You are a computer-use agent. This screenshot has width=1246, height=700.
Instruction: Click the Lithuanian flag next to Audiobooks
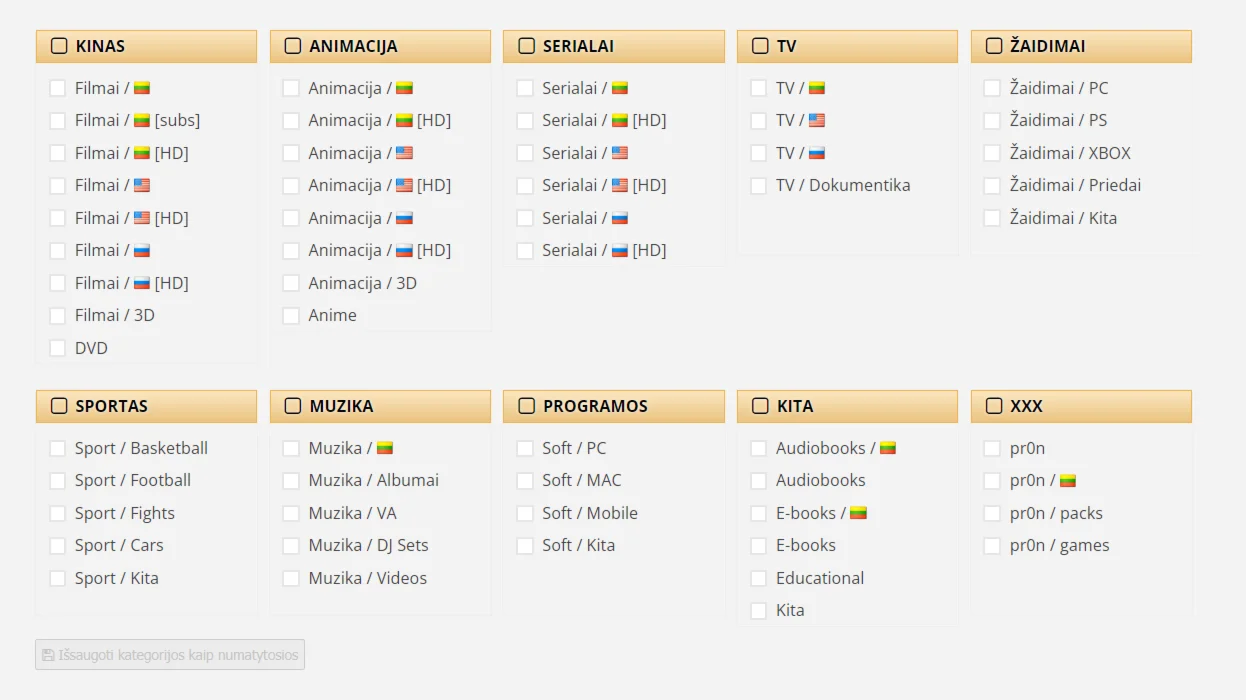pos(888,449)
